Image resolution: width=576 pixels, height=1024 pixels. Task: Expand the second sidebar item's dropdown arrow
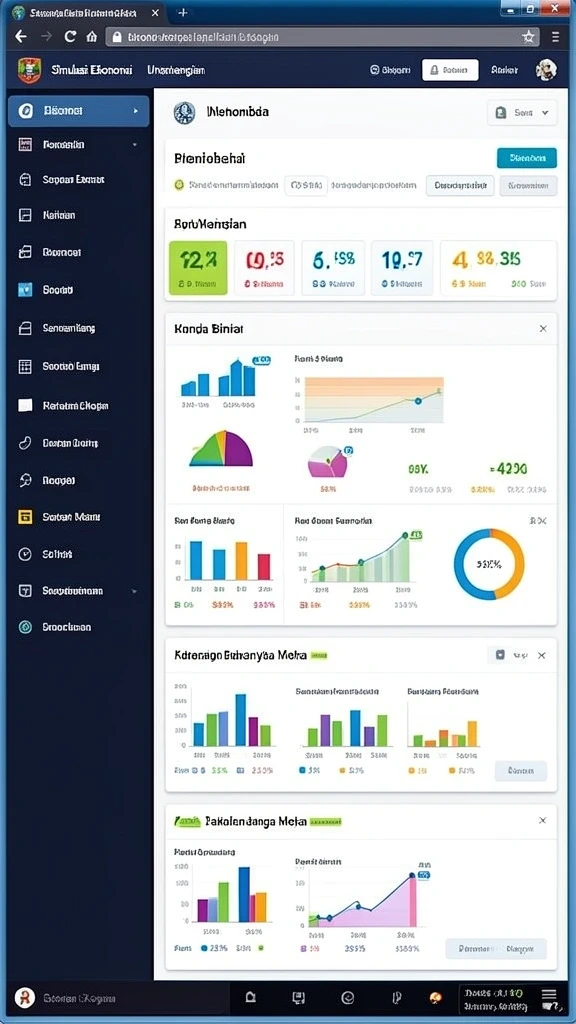click(135, 145)
